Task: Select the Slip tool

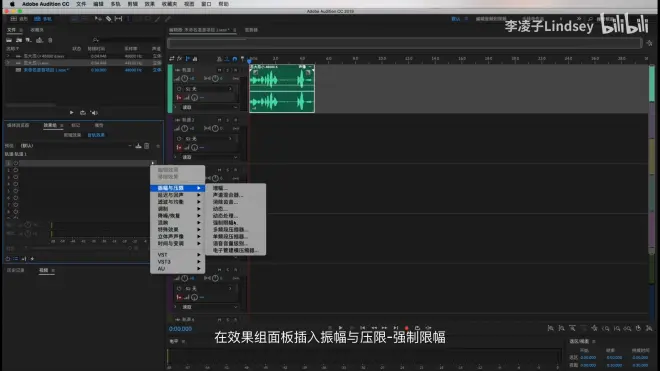Action: (119, 19)
